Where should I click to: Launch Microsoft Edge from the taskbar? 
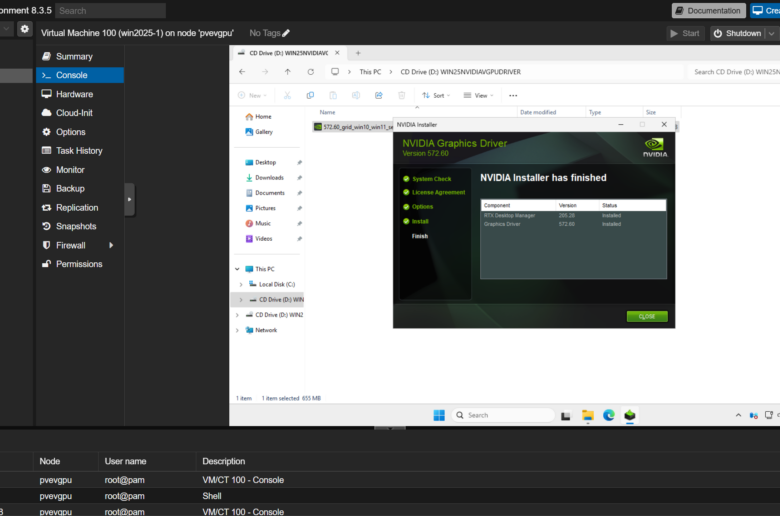pyautogui.click(x=609, y=415)
